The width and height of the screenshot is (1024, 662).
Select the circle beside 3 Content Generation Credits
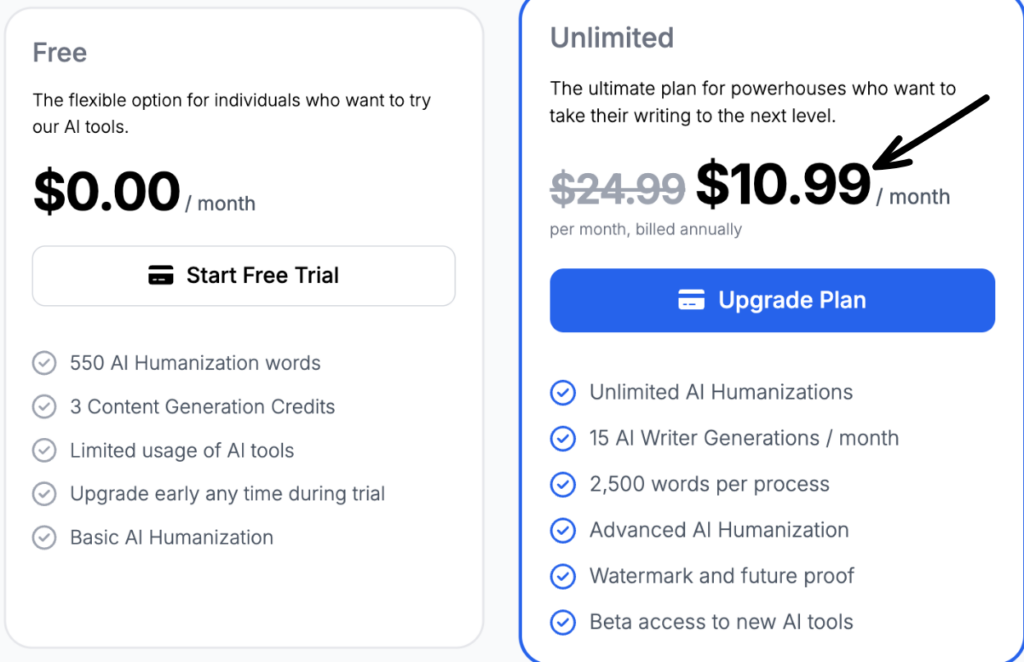(x=44, y=406)
